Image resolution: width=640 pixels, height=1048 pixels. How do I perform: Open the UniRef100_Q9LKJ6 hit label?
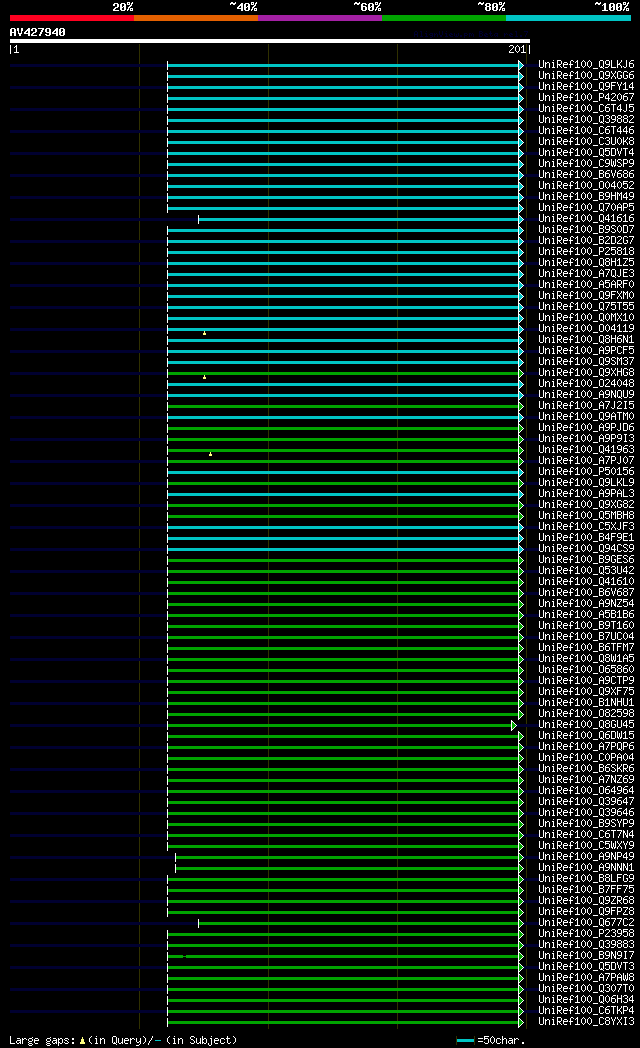click(x=586, y=65)
